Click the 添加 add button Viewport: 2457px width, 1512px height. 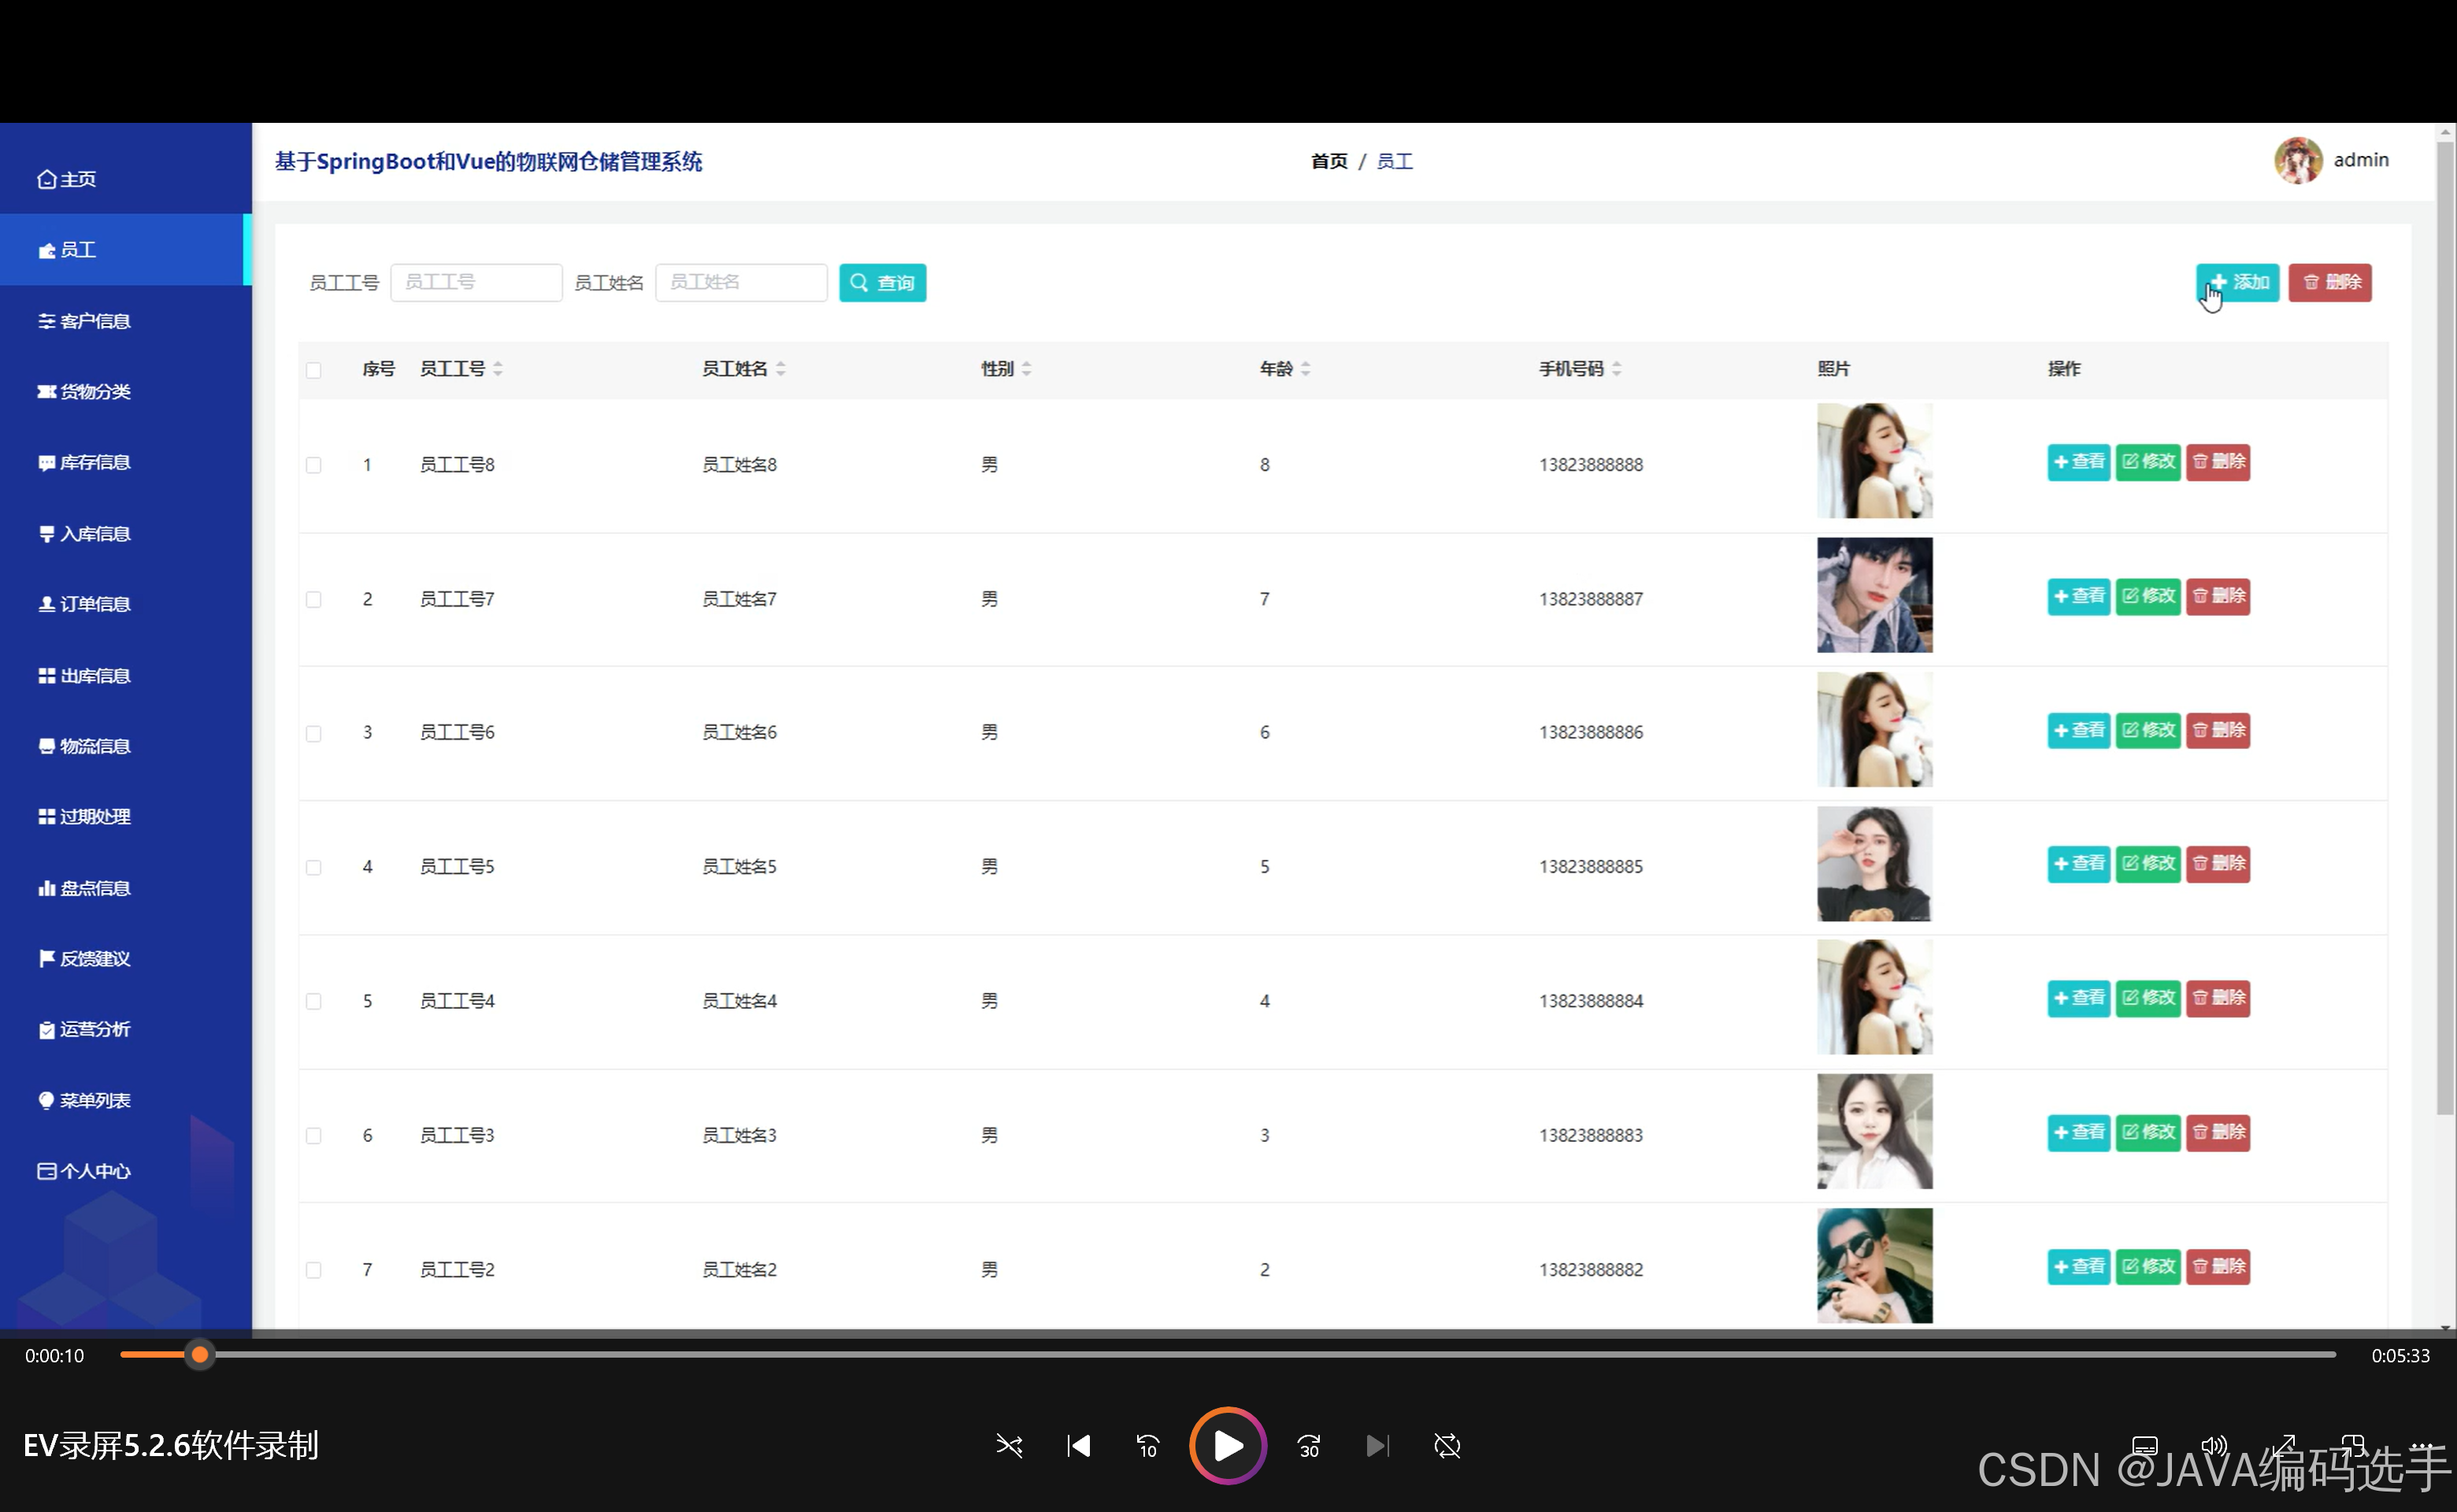pos(2237,282)
